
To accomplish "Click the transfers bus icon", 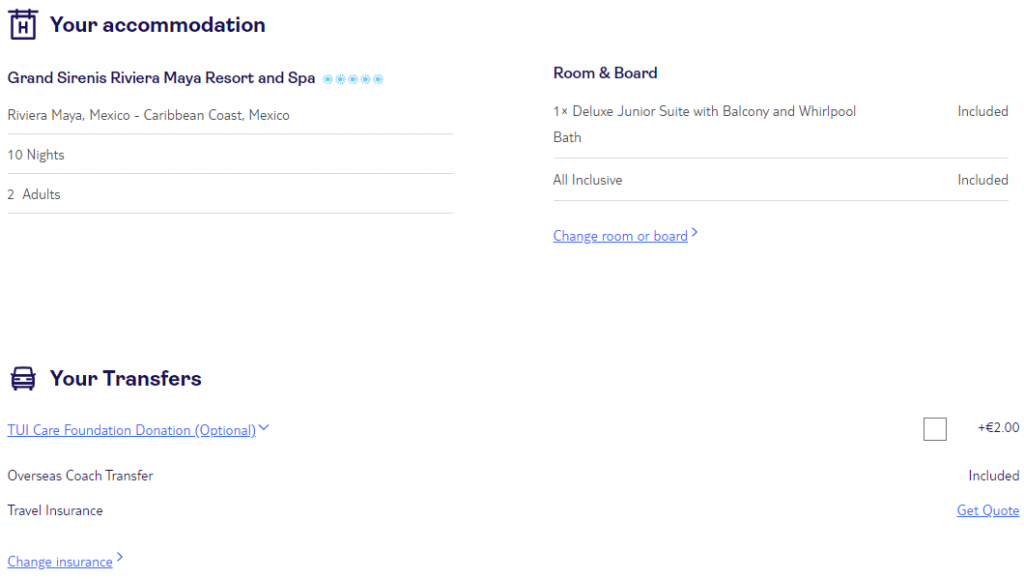I will click(23, 379).
